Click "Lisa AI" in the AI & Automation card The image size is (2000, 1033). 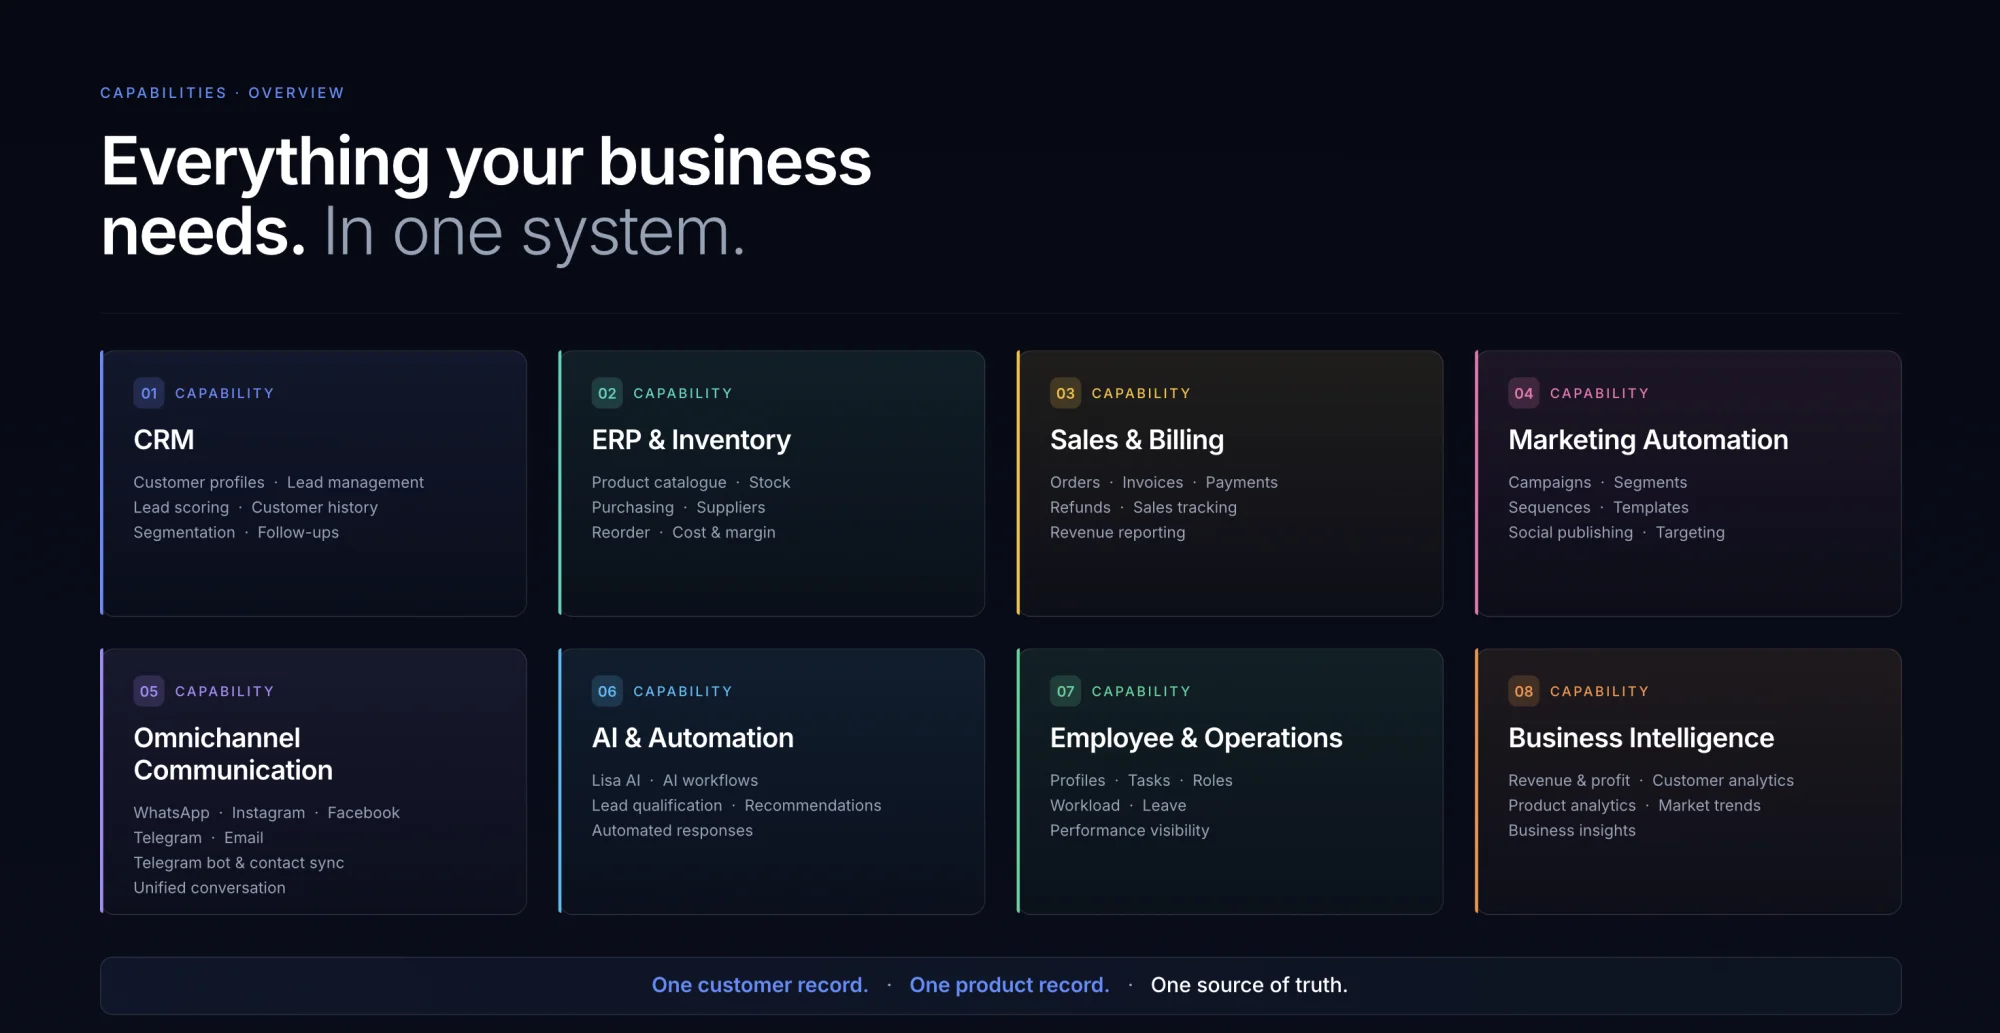616,780
